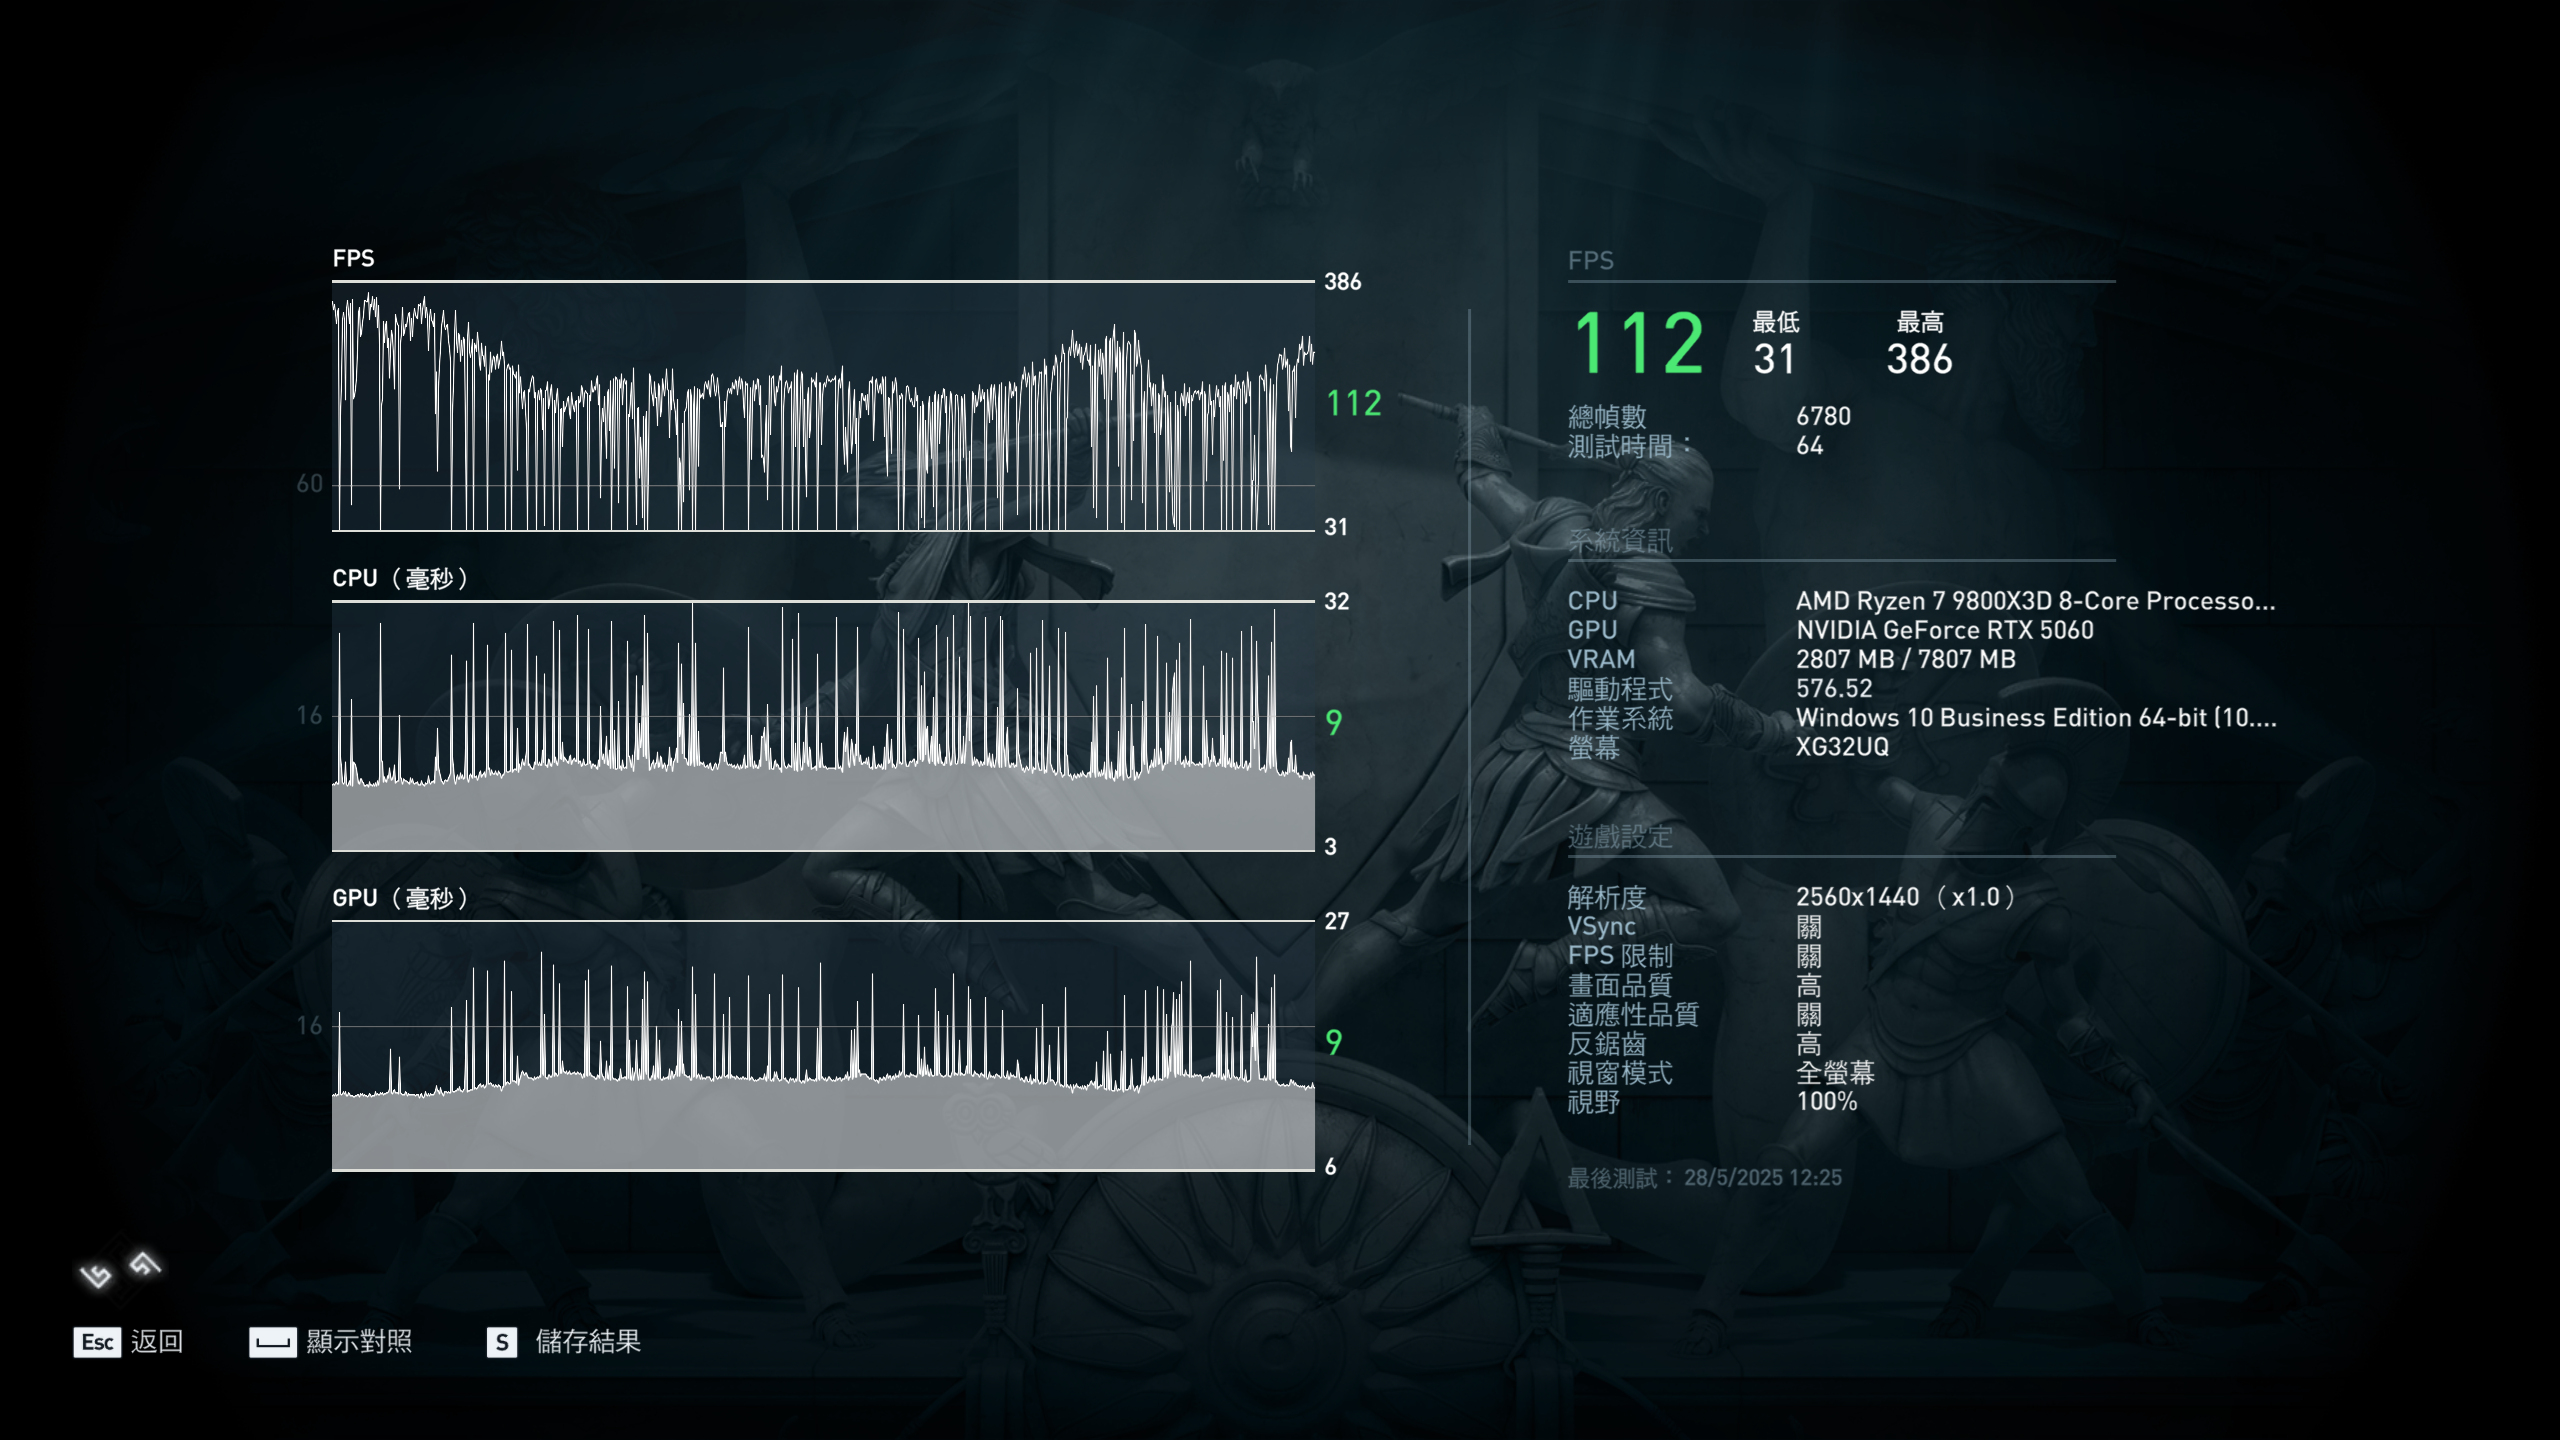Click the Esc key icon to go back
The width and height of the screenshot is (2560, 1440).
click(x=97, y=1342)
